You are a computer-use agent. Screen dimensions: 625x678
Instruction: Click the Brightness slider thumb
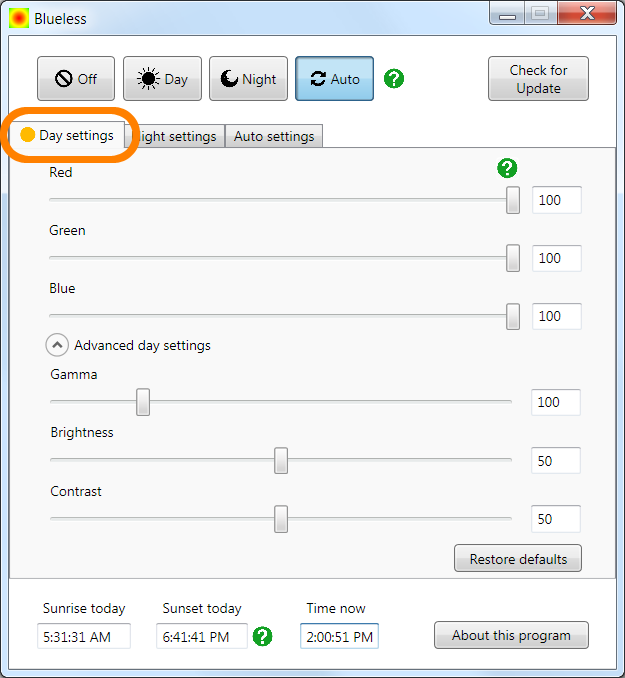coord(281,460)
